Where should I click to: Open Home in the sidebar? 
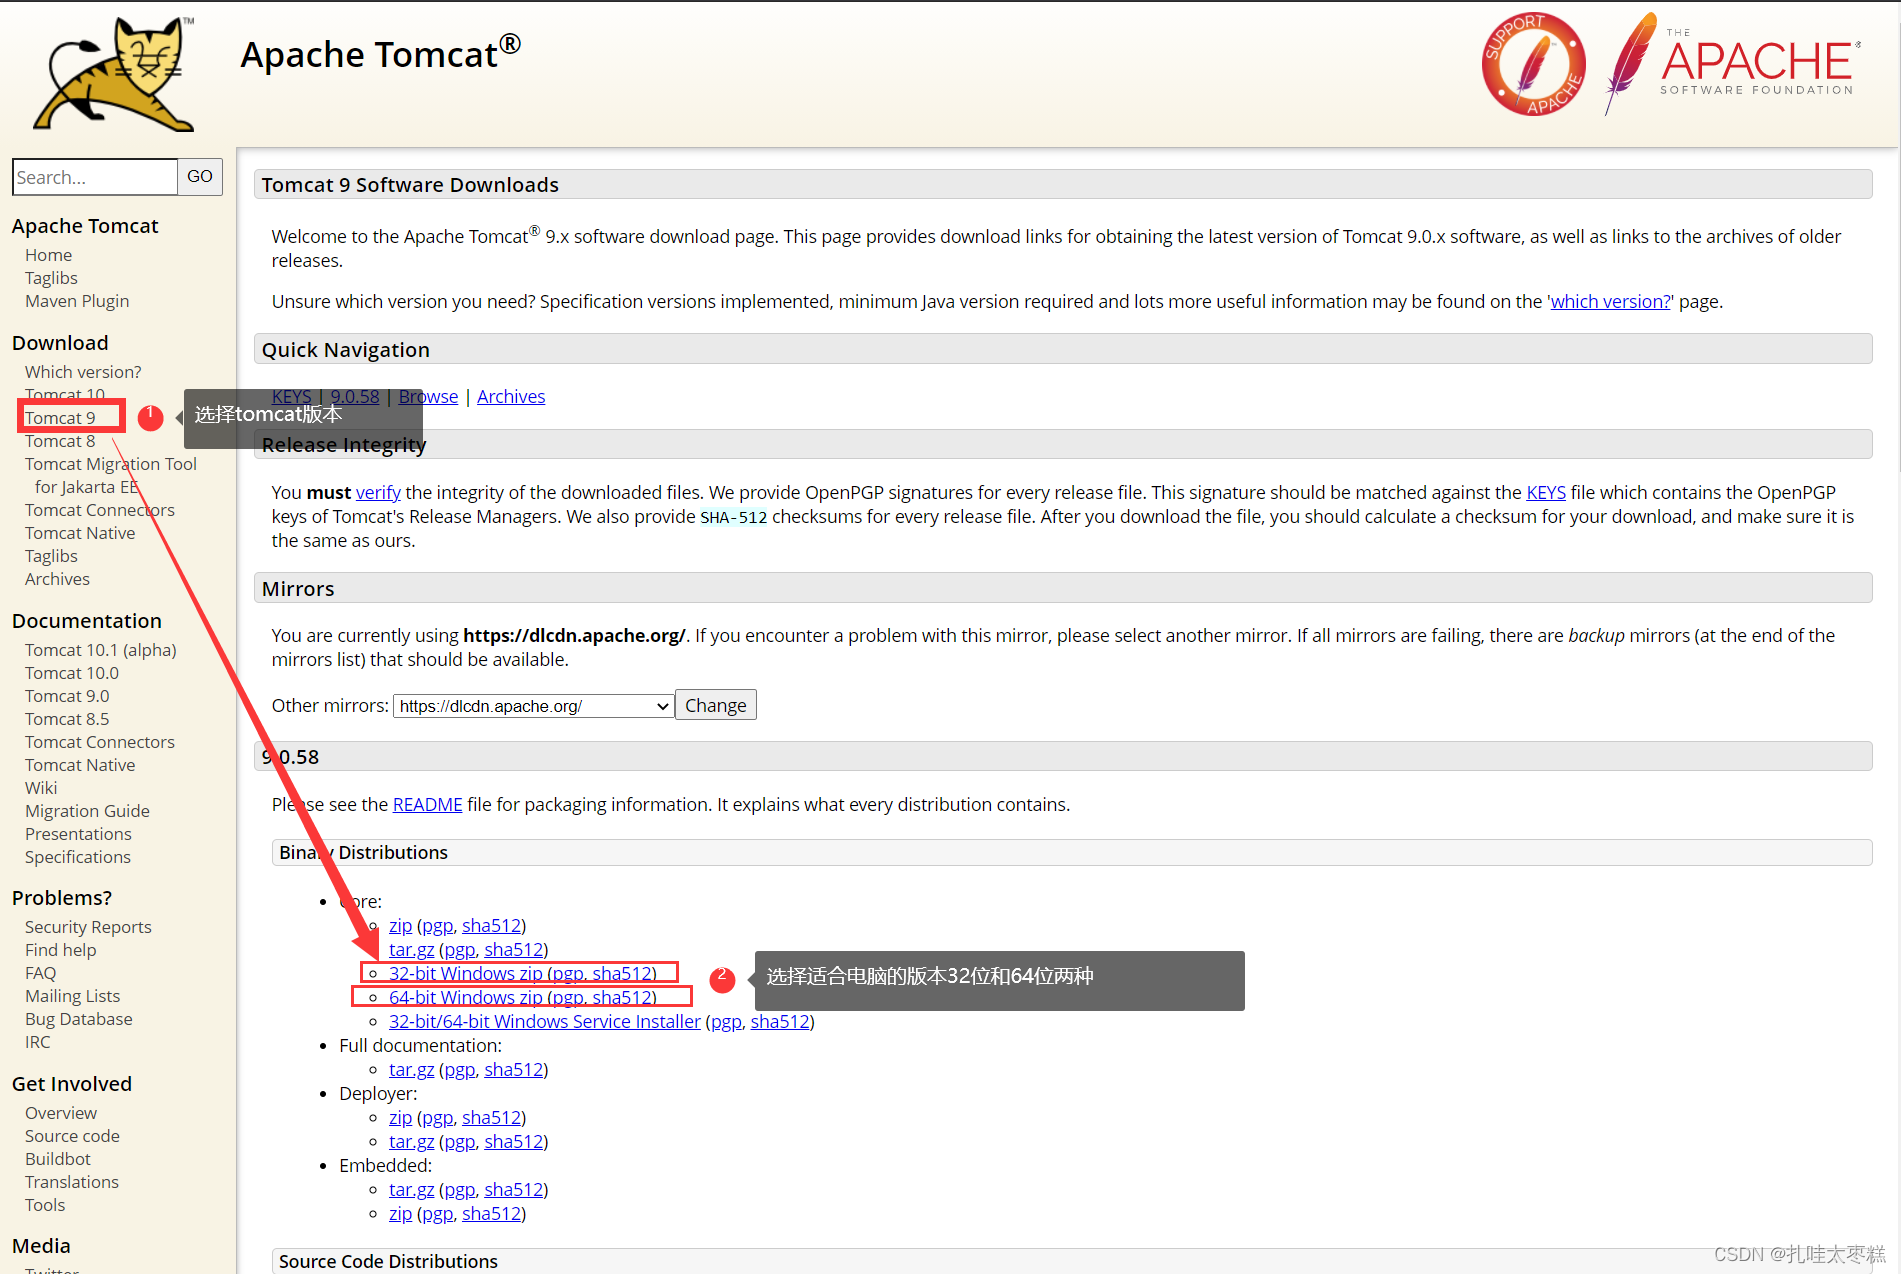click(48, 255)
